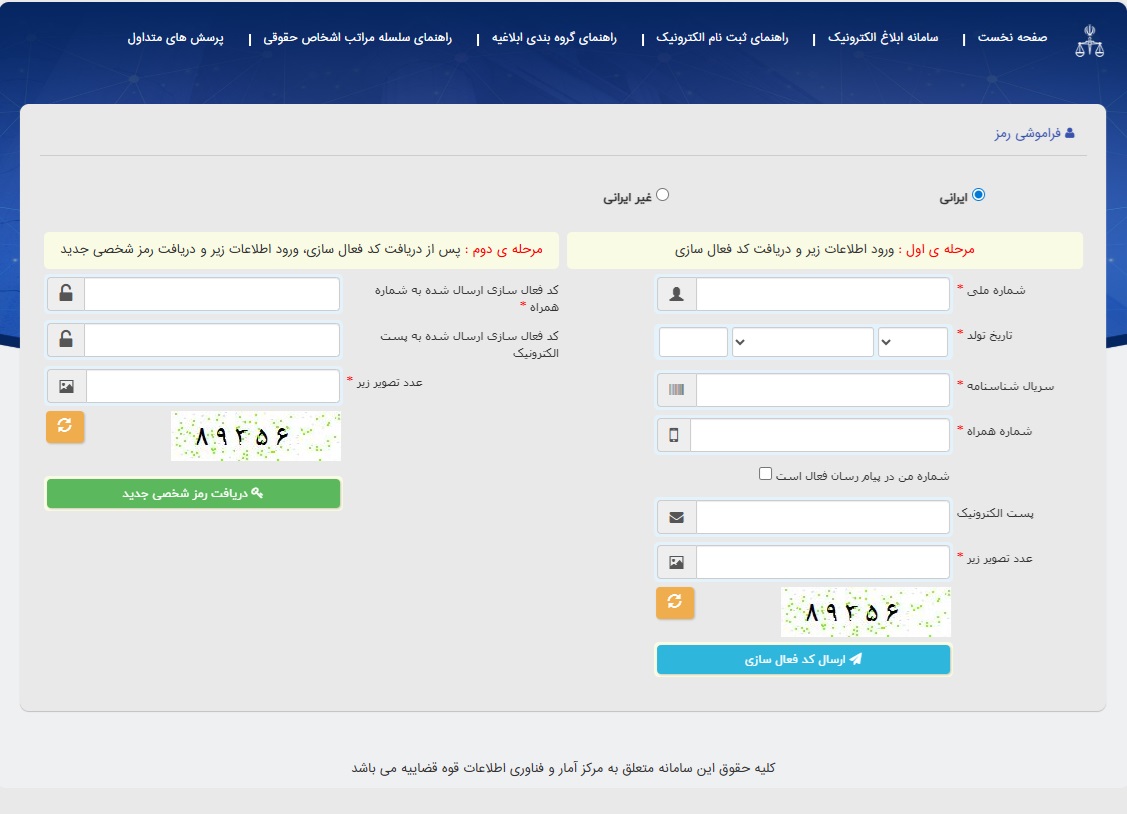Screen dimensions: 1127x814
Task: Open the birth date day dropdown
Action: pos(913,342)
